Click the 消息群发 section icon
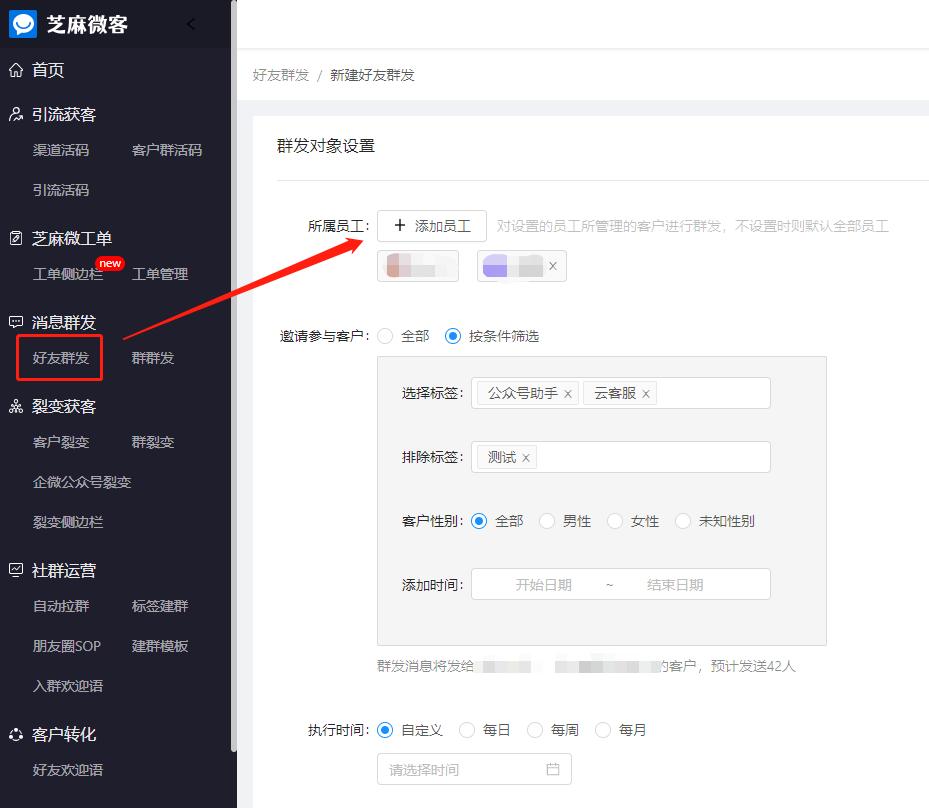This screenshot has height=808, width=929. pyautogui.click(x=15, y=322)
